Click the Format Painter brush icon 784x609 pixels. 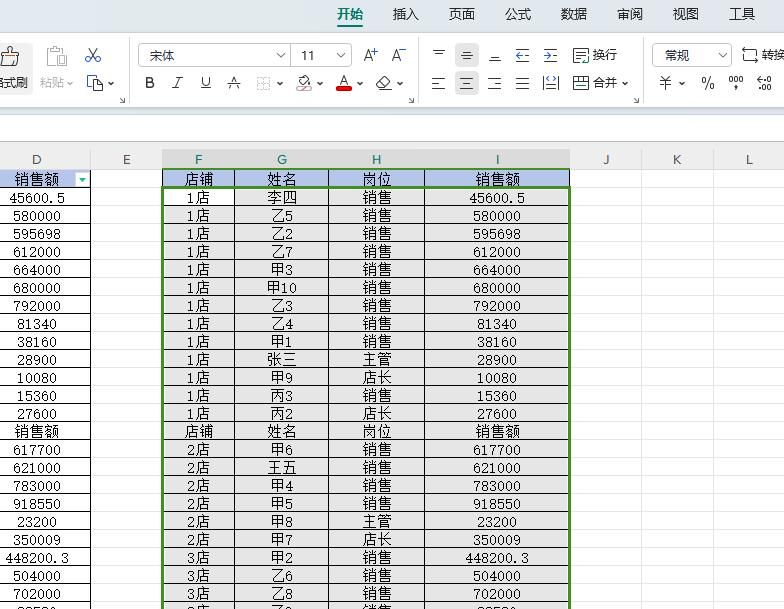pos(10,56)
